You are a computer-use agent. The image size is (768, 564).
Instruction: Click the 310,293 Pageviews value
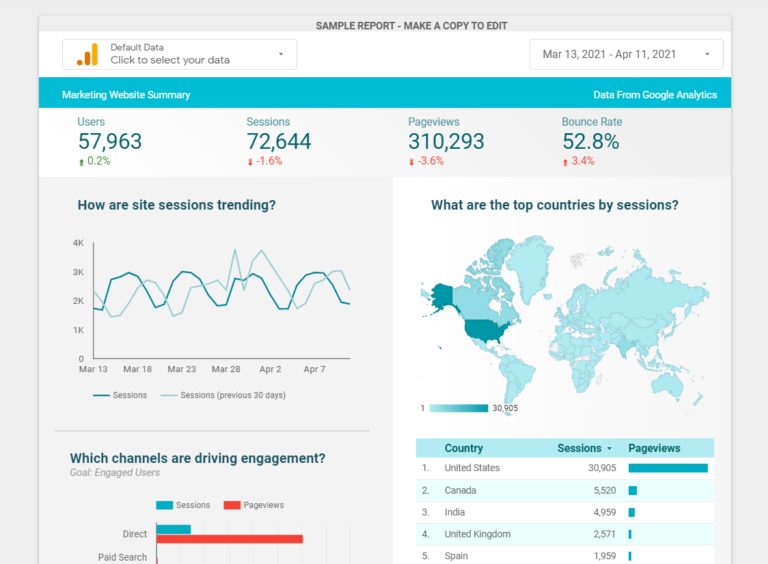tap(446, 141)
